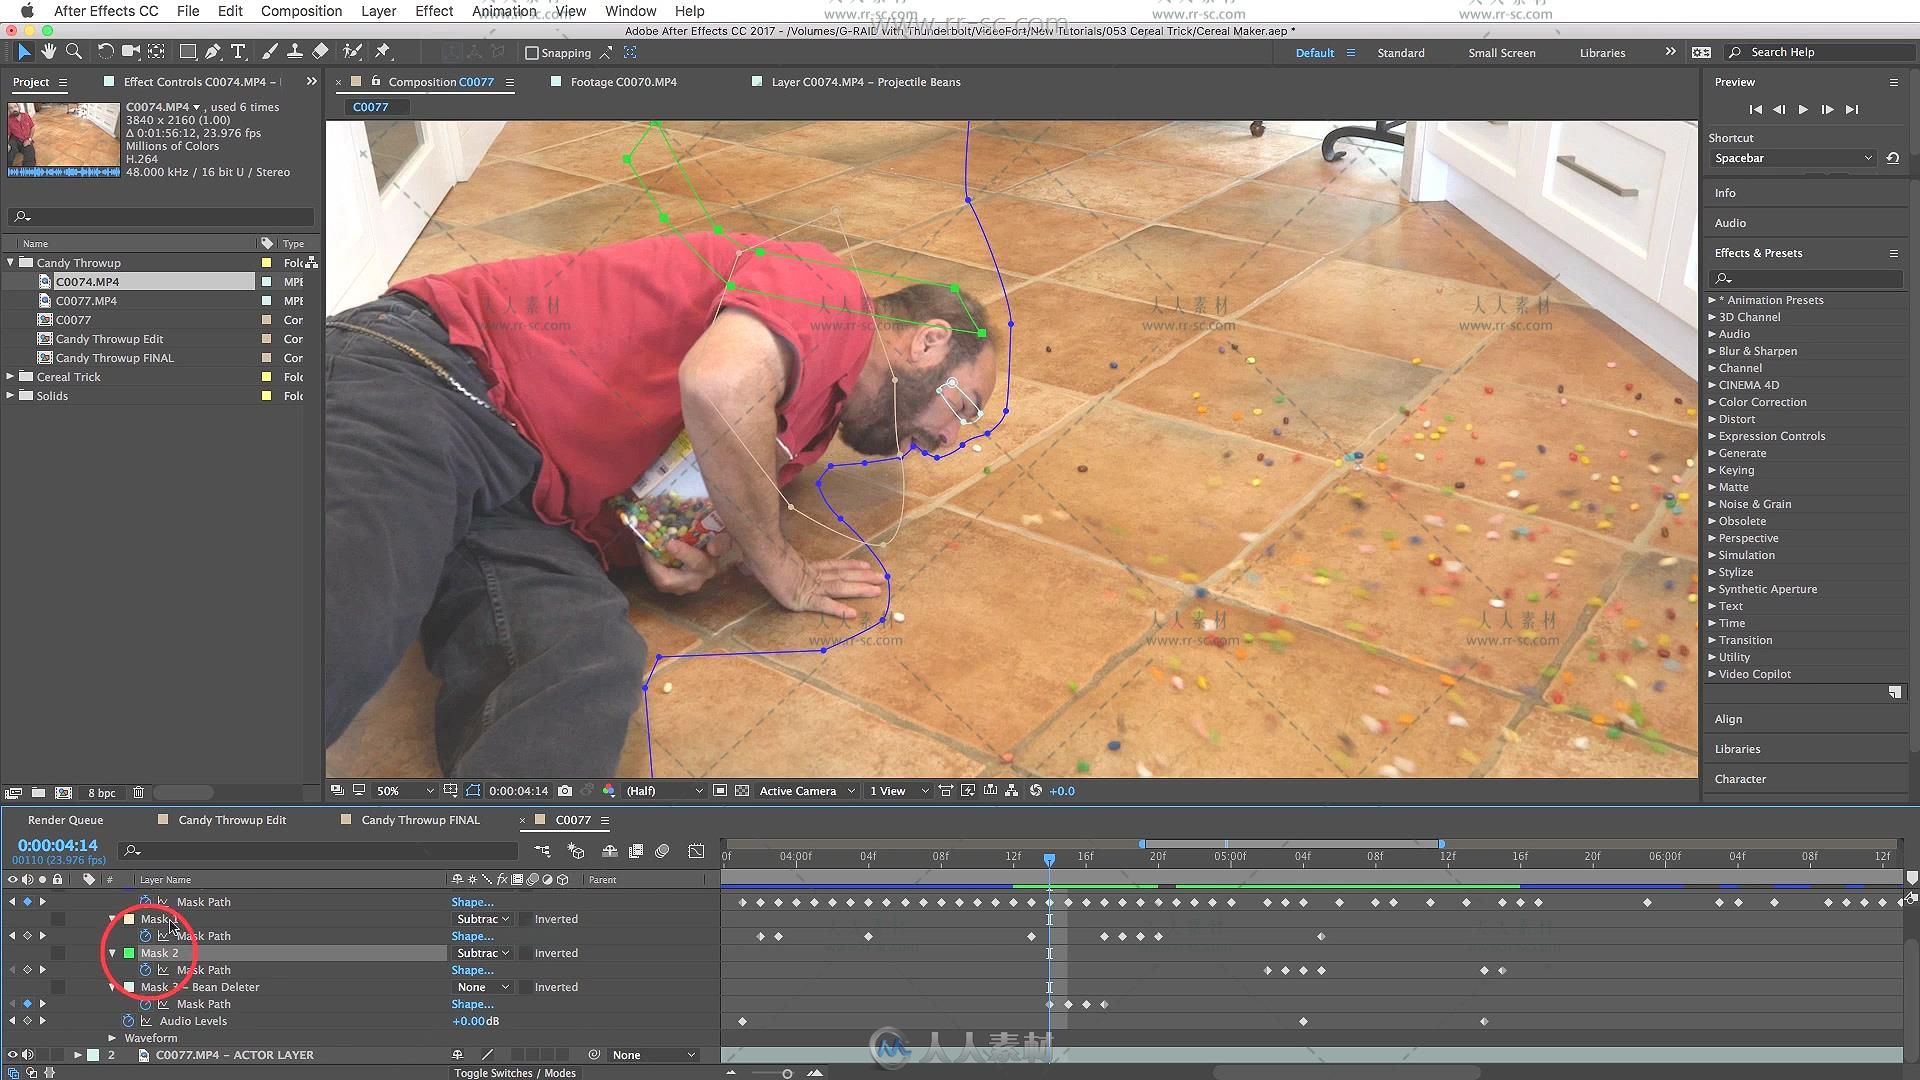Open the resolution (Half) dropdown

coord(664,791)
